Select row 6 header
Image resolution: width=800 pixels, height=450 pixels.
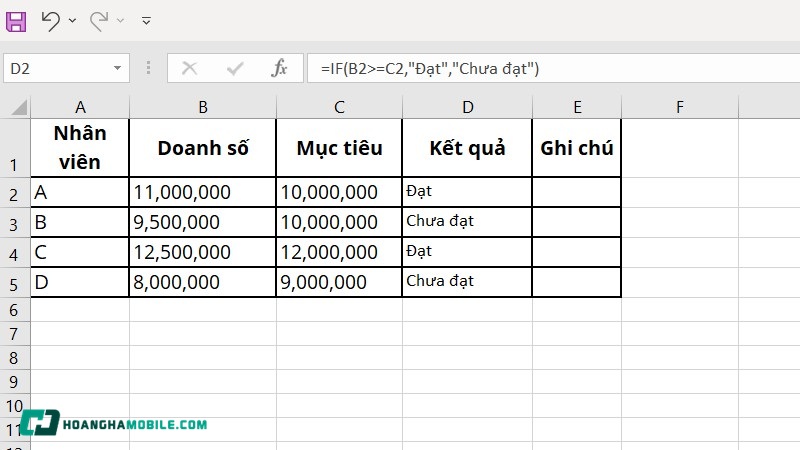pyautogui.click(x=15, y=310)
